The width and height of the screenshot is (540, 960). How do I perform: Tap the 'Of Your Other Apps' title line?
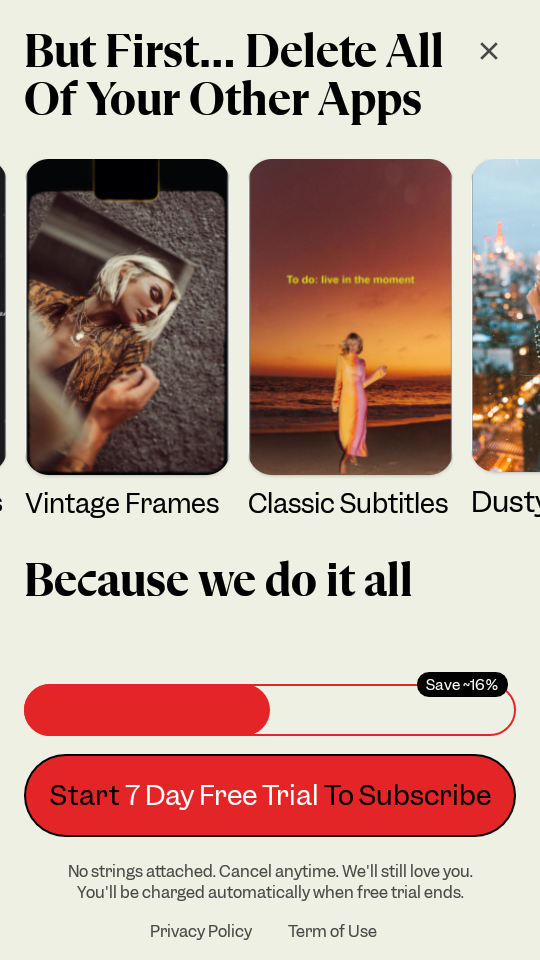tap(223, 99)
